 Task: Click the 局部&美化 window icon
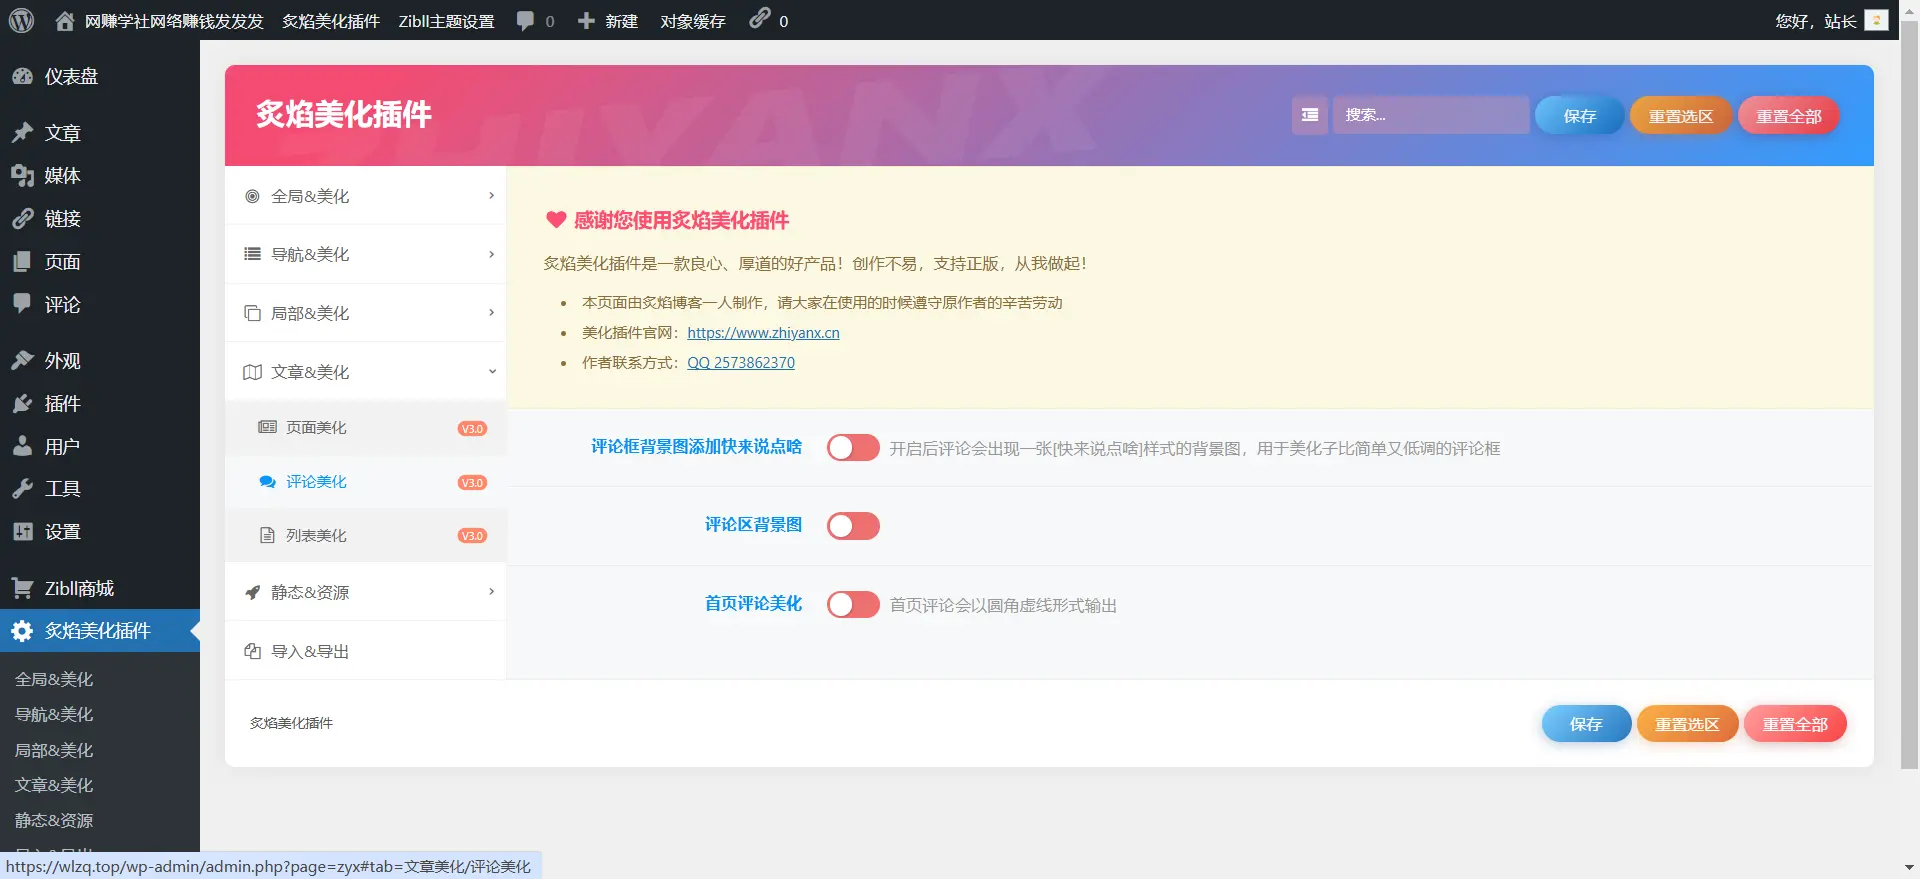pyautogui.click(x=253, y=313)
